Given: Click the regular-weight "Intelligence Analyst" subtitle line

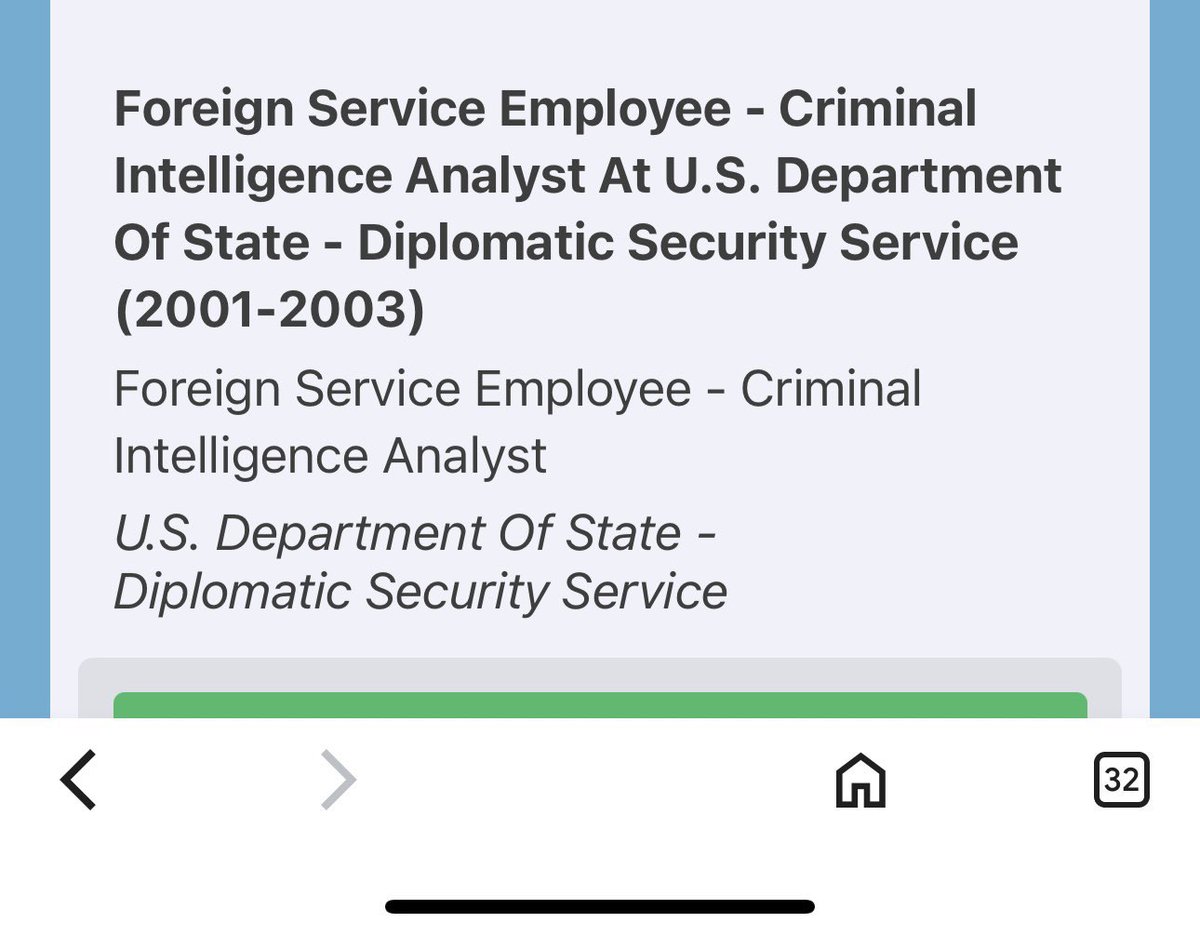Looking at the screenshot, I should 330,456.
